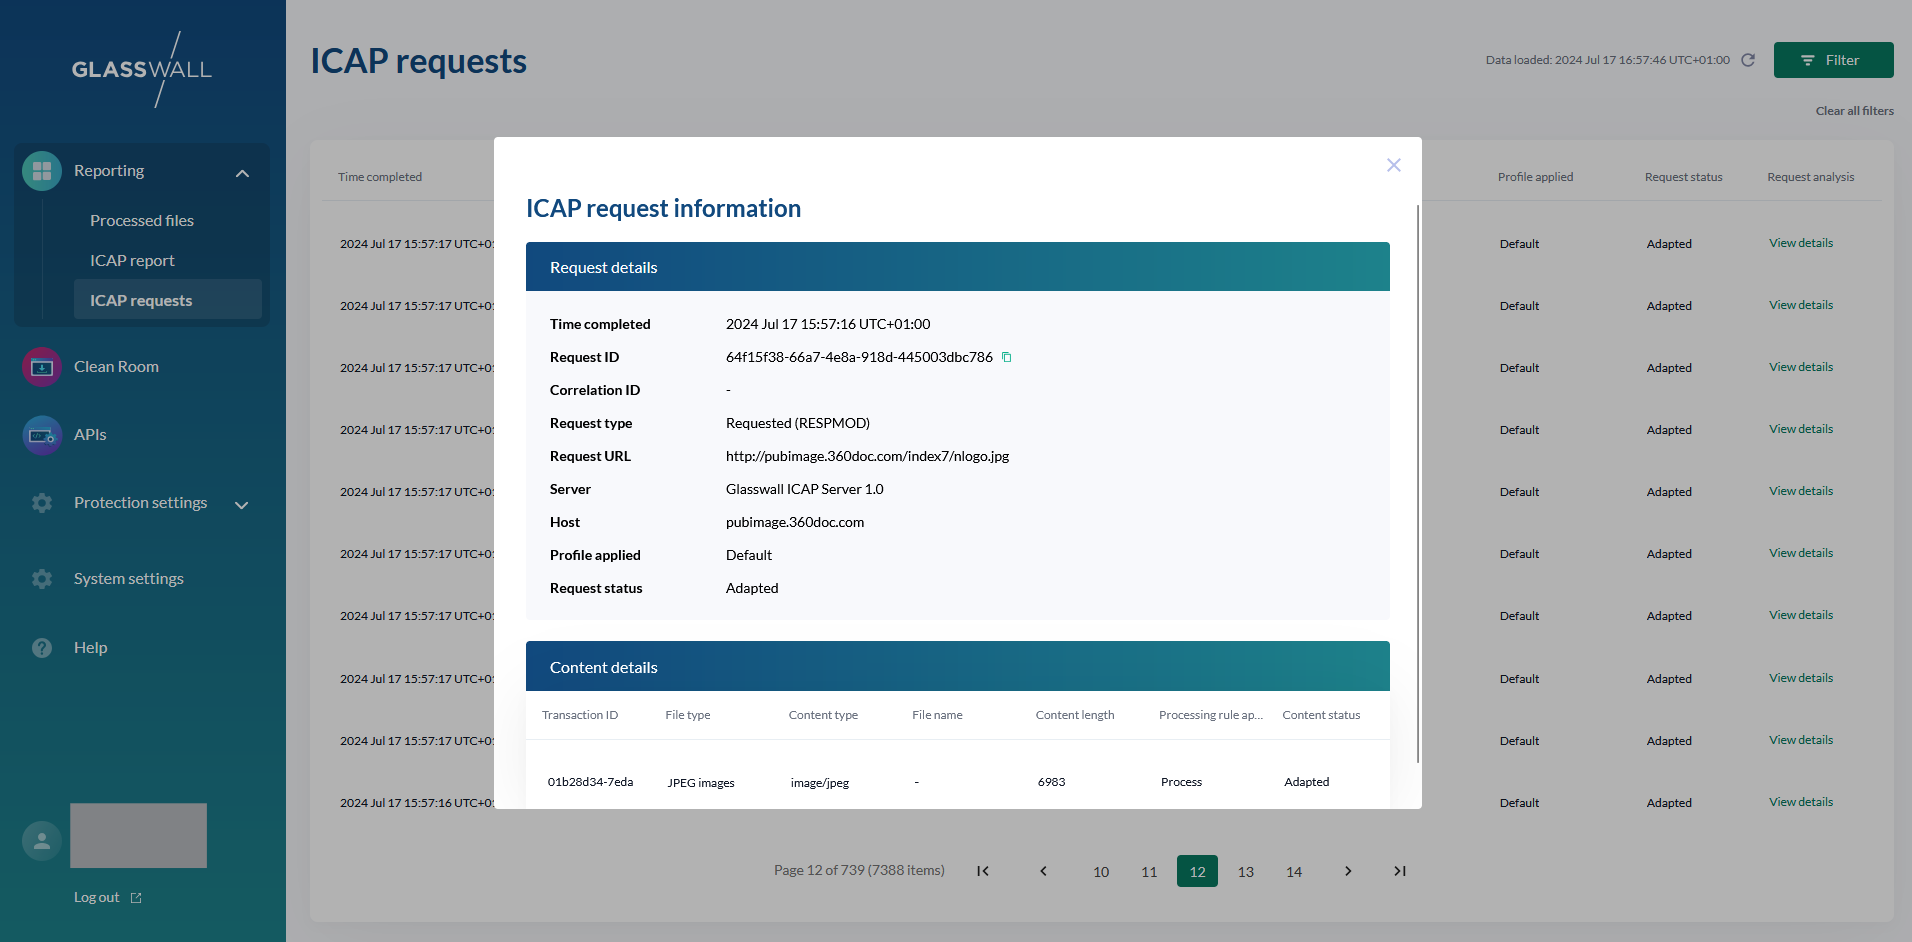Go to the next page arrow

[x=1348, y=871]
